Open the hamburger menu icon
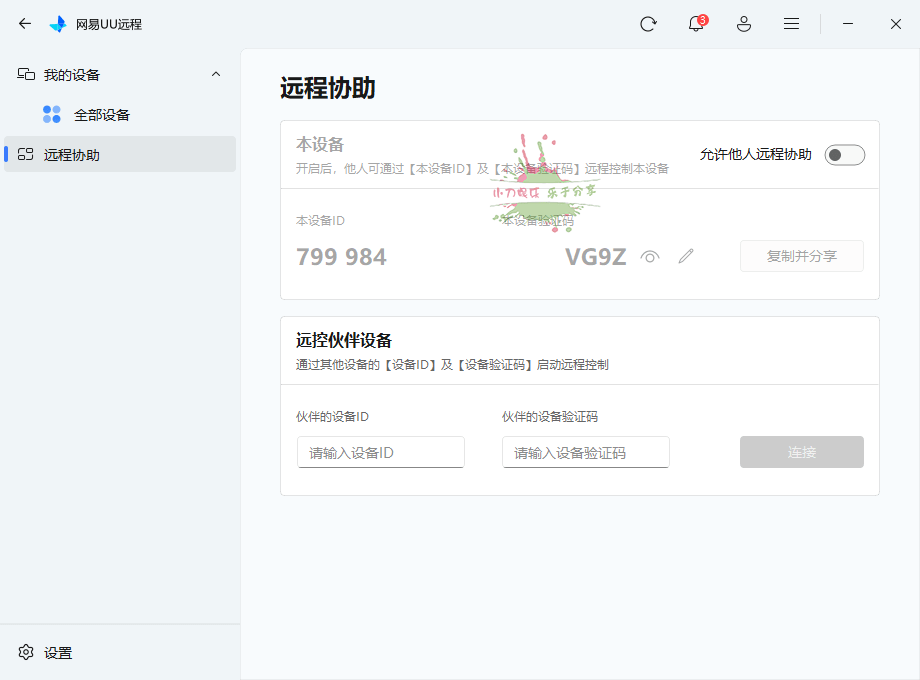The height and width of the screenshot is (680, 920). pos(791,23)
